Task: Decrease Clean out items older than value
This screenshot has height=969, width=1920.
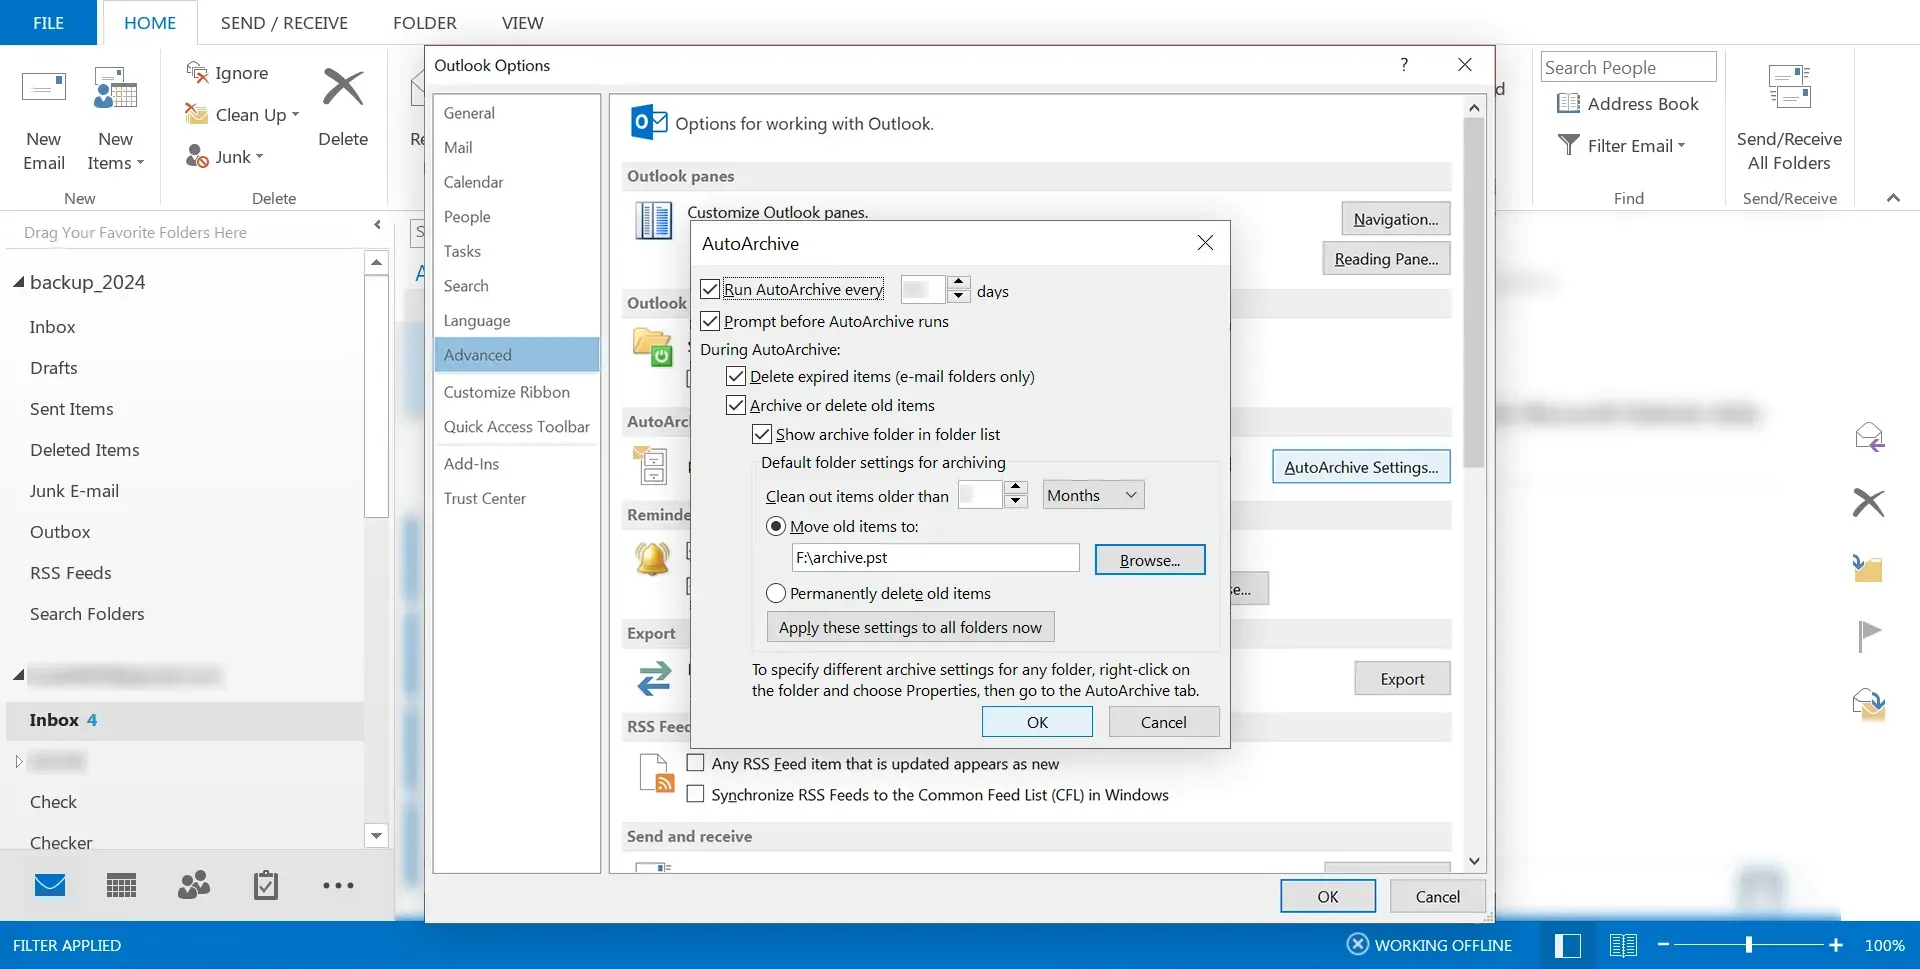Action: coord(1016,502)
